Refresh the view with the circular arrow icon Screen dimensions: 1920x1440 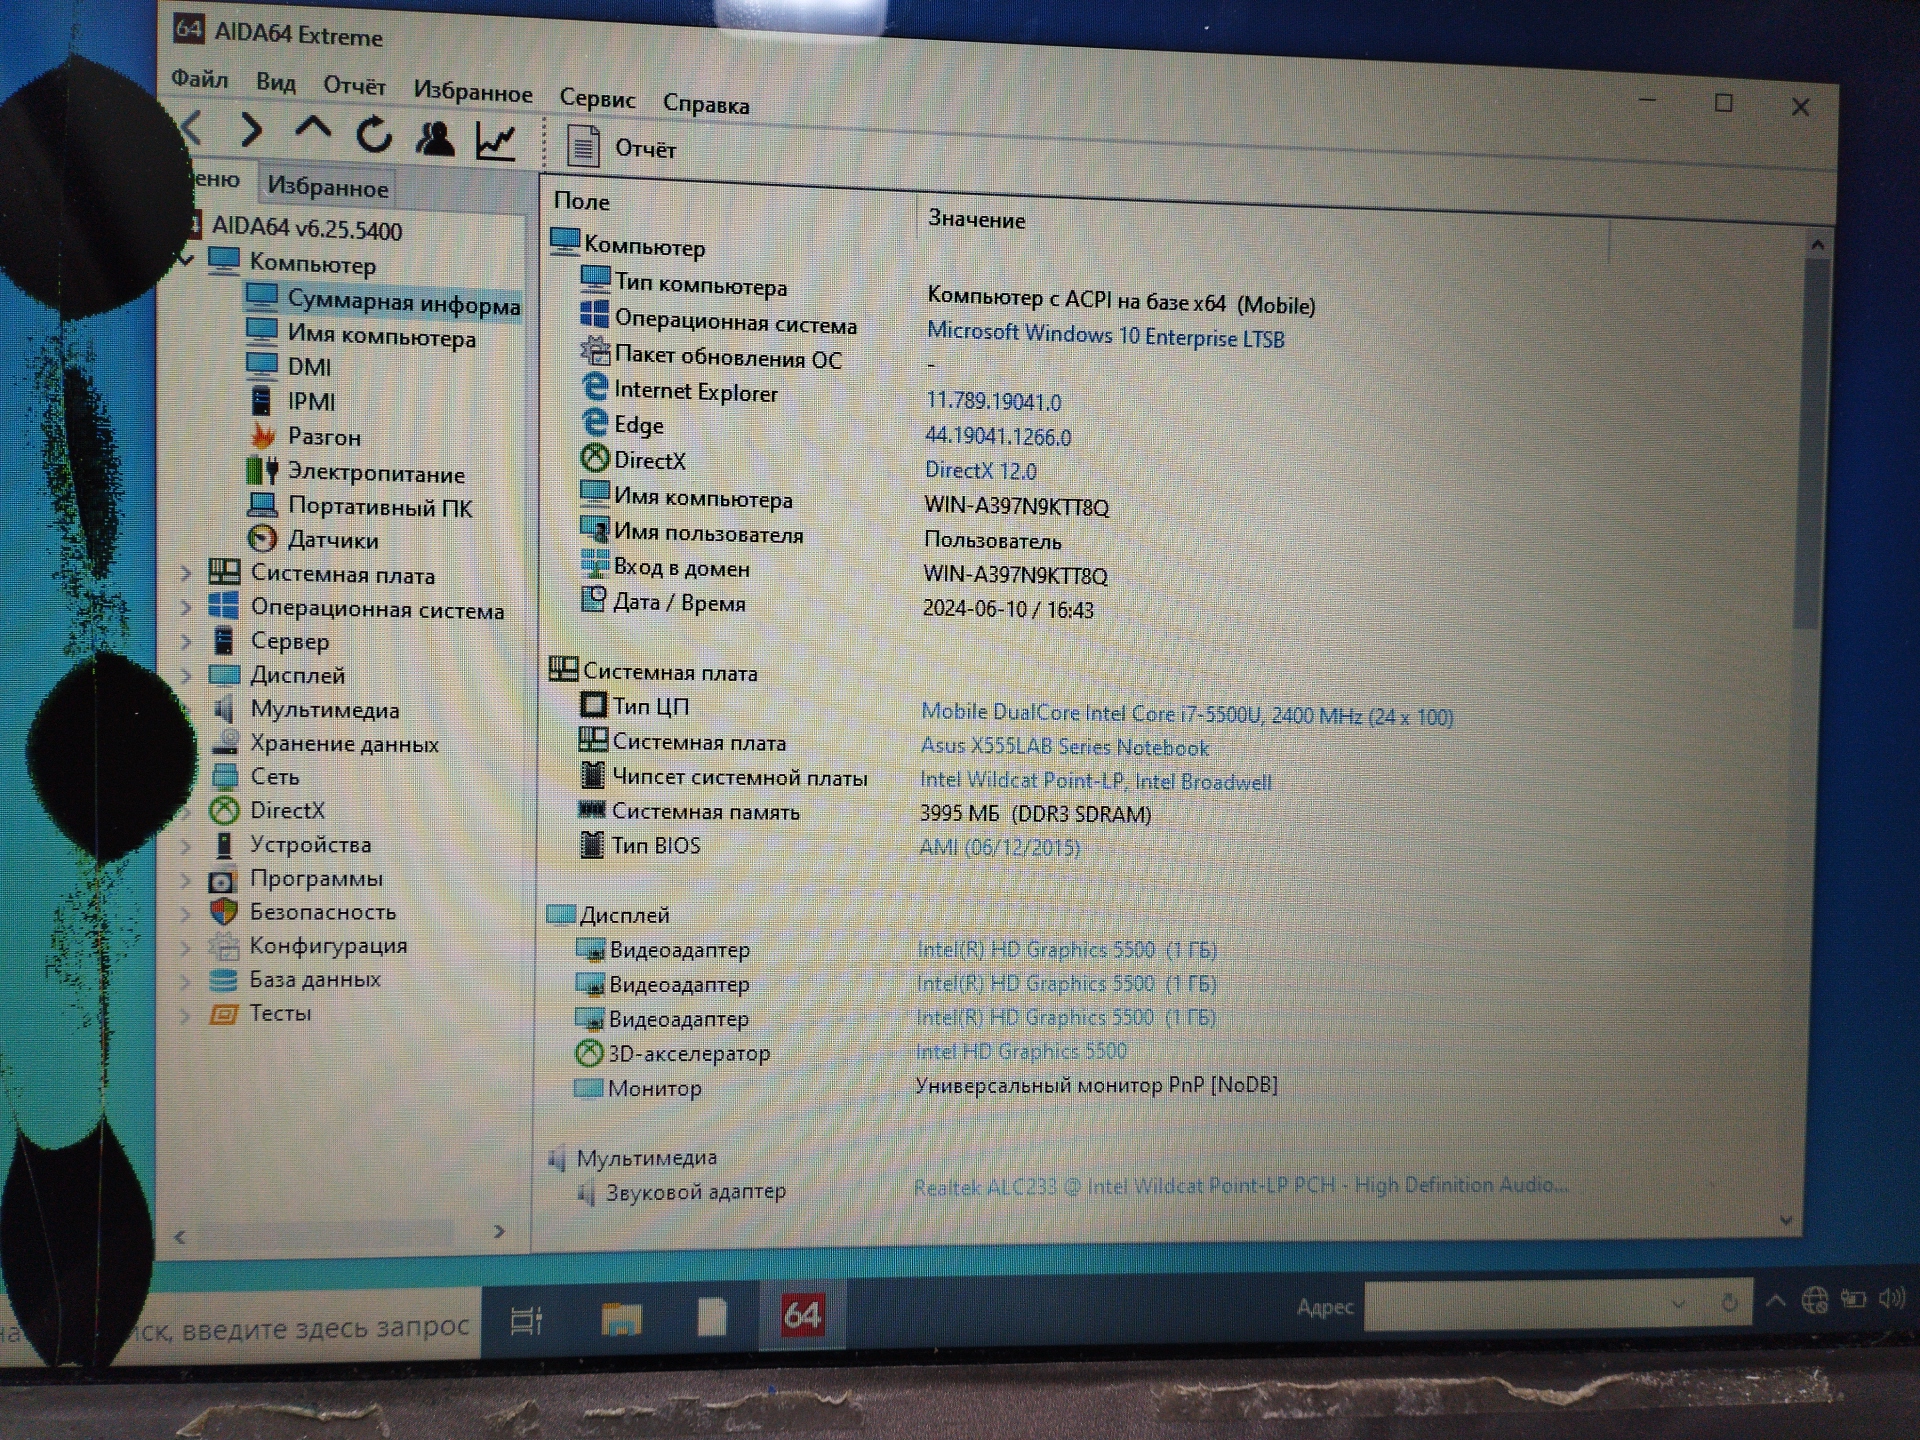[x=374, y=134]
